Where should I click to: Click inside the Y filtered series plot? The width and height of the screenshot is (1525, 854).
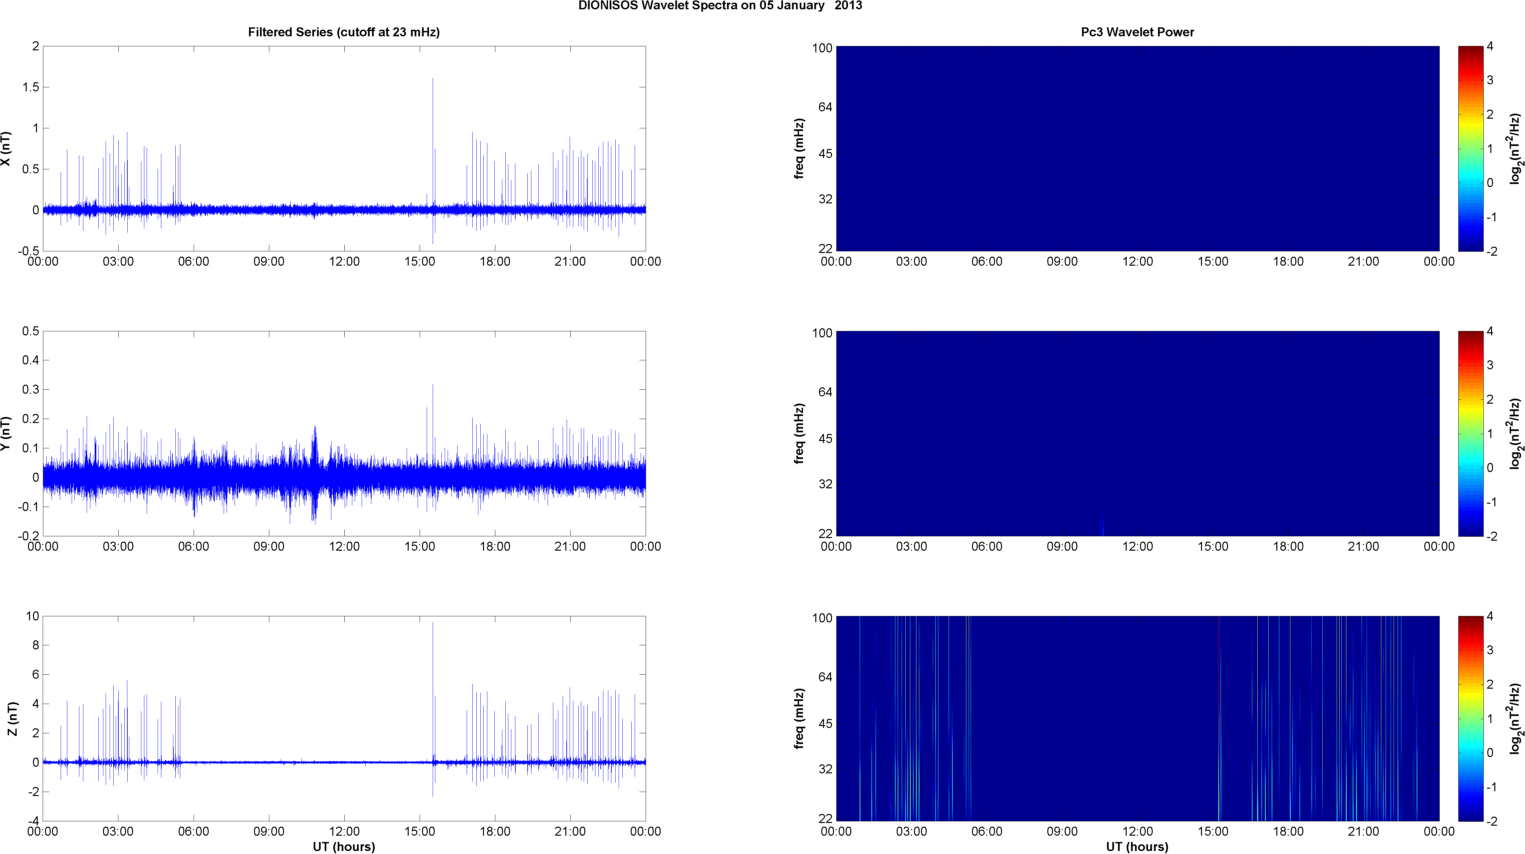pyautogui.click(x=344, y=434)
